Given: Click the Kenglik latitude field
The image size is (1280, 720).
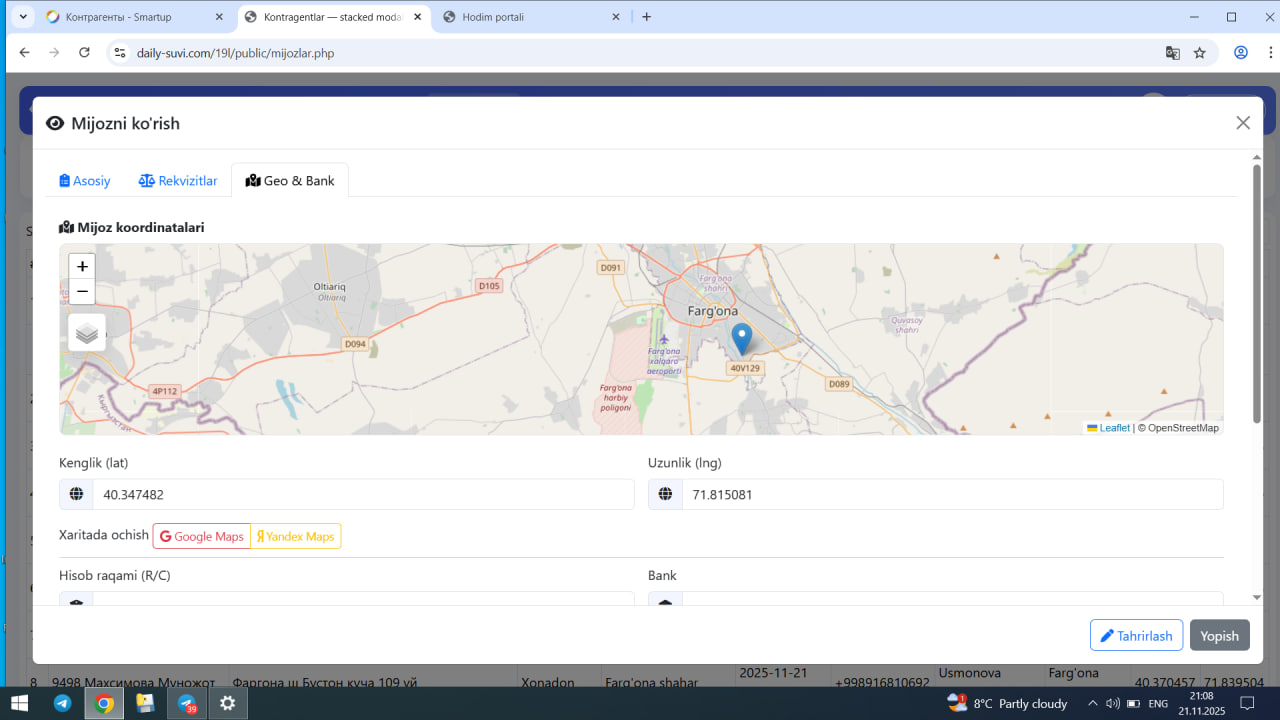Looking at the screenshot, I should (x=362, y=494).
